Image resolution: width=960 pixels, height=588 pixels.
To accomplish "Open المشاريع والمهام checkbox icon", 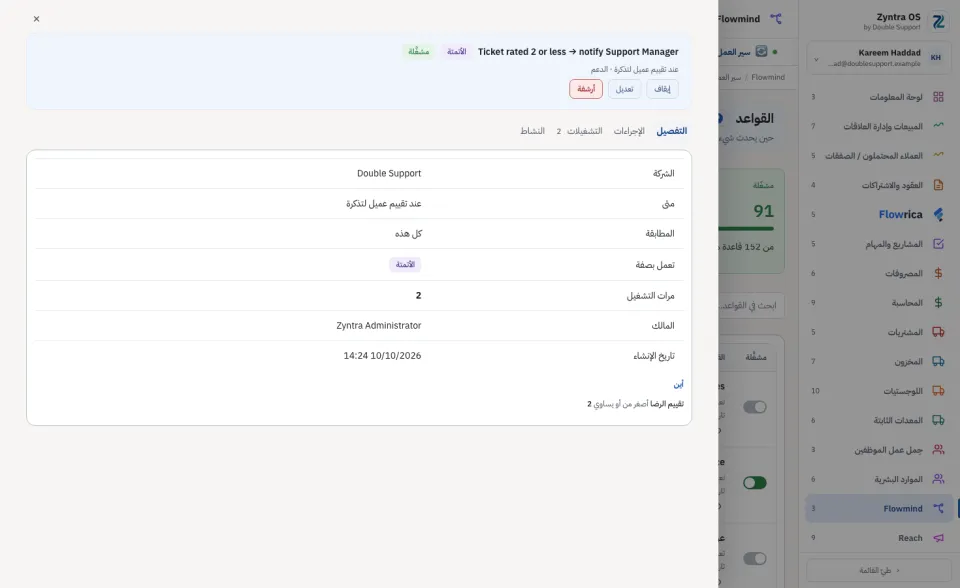I will [x=938, y=244].
